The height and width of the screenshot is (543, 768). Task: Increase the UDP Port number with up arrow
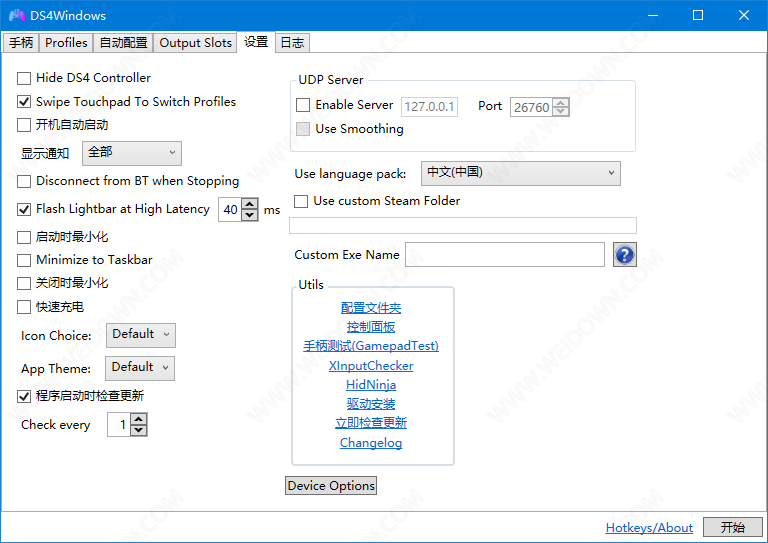click(561, 103)
